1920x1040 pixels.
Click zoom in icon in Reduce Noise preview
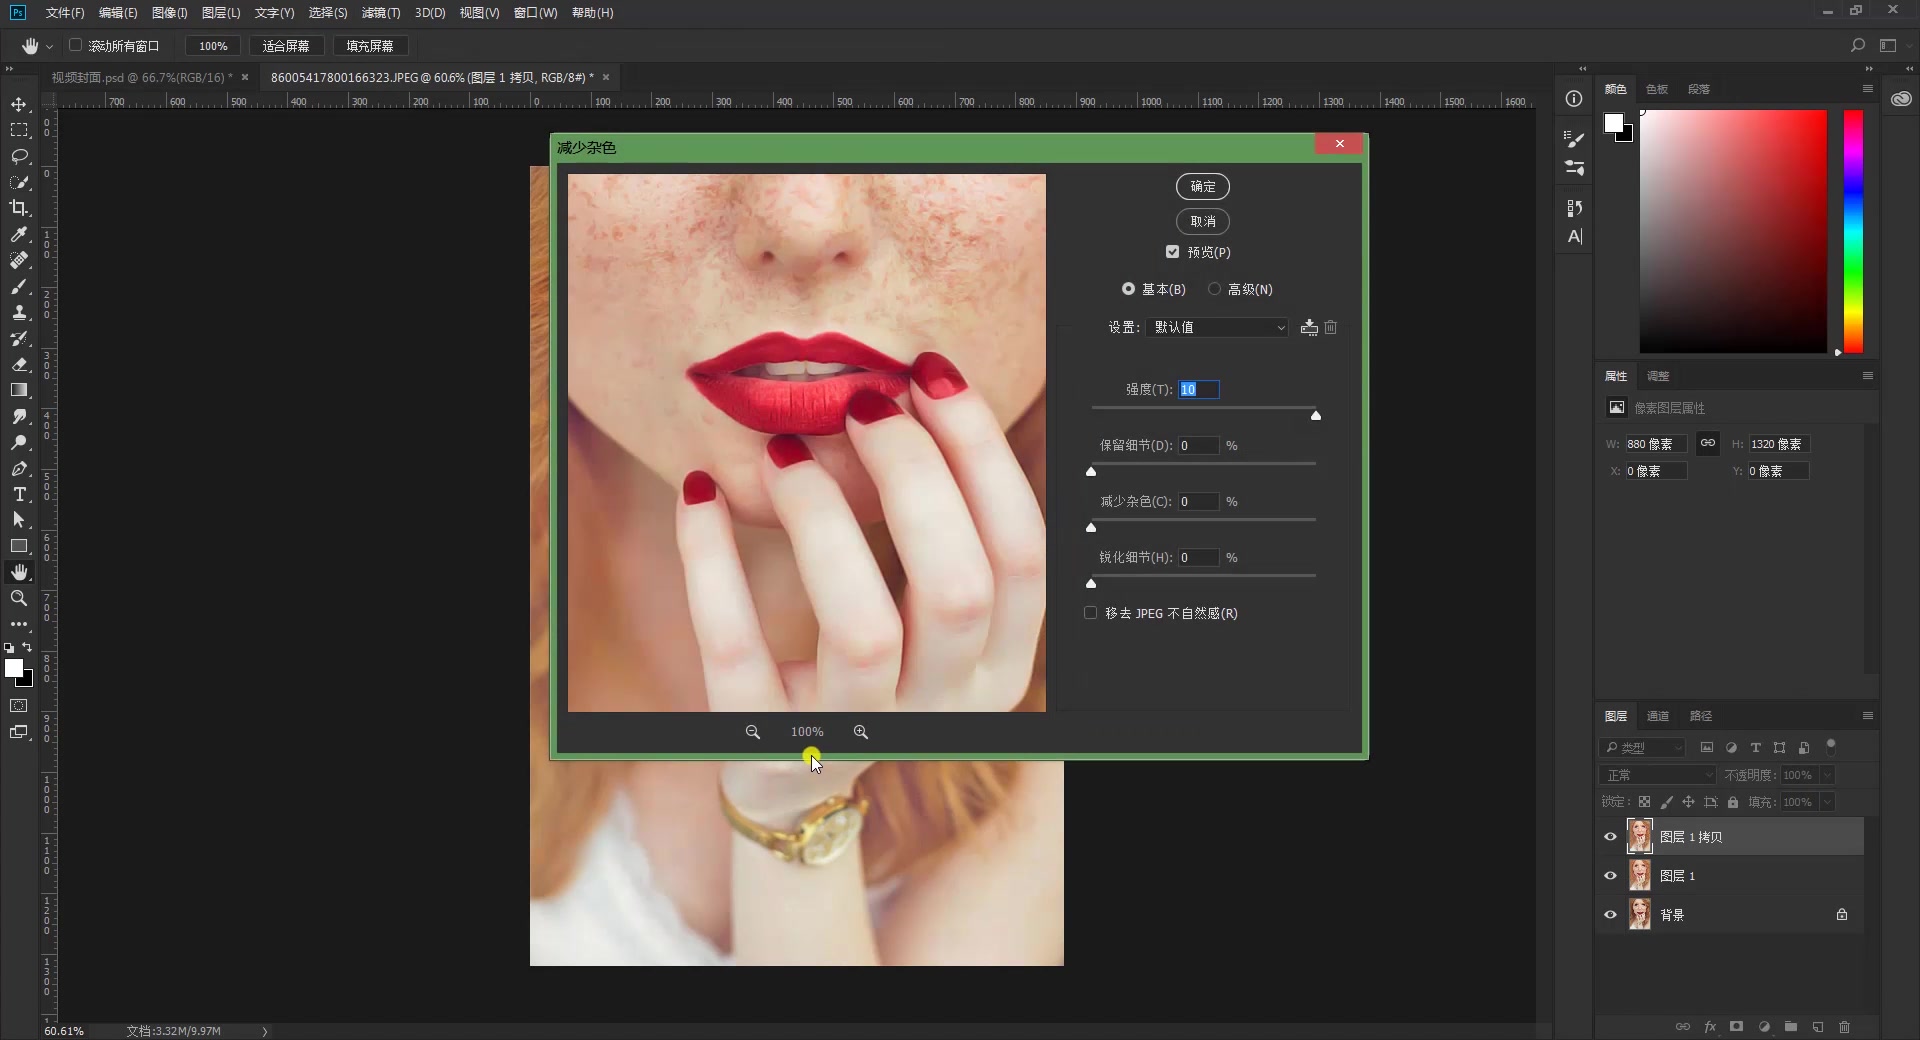[860, 732]
